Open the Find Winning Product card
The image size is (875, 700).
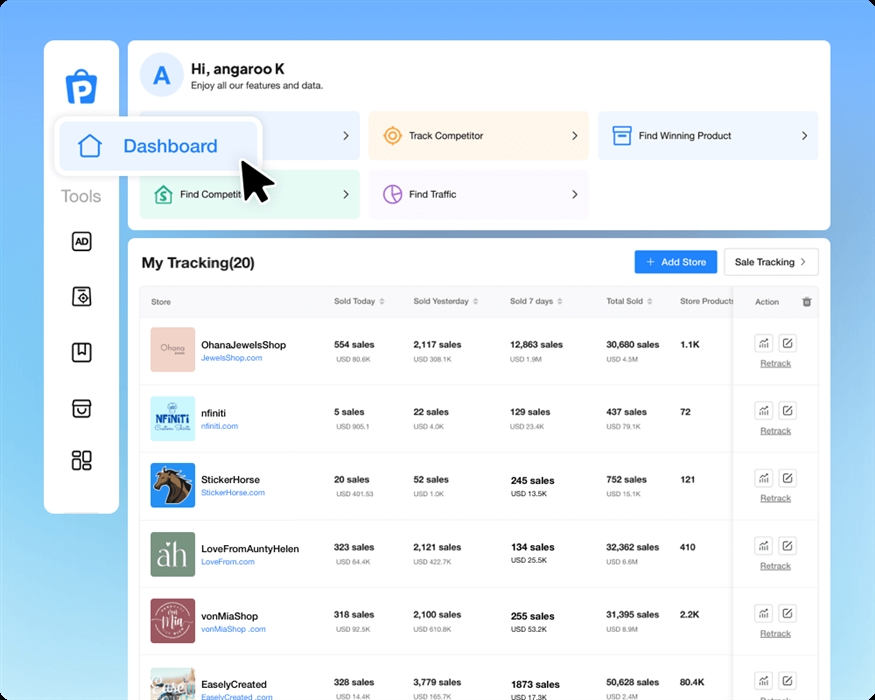[x=707, y=136]
